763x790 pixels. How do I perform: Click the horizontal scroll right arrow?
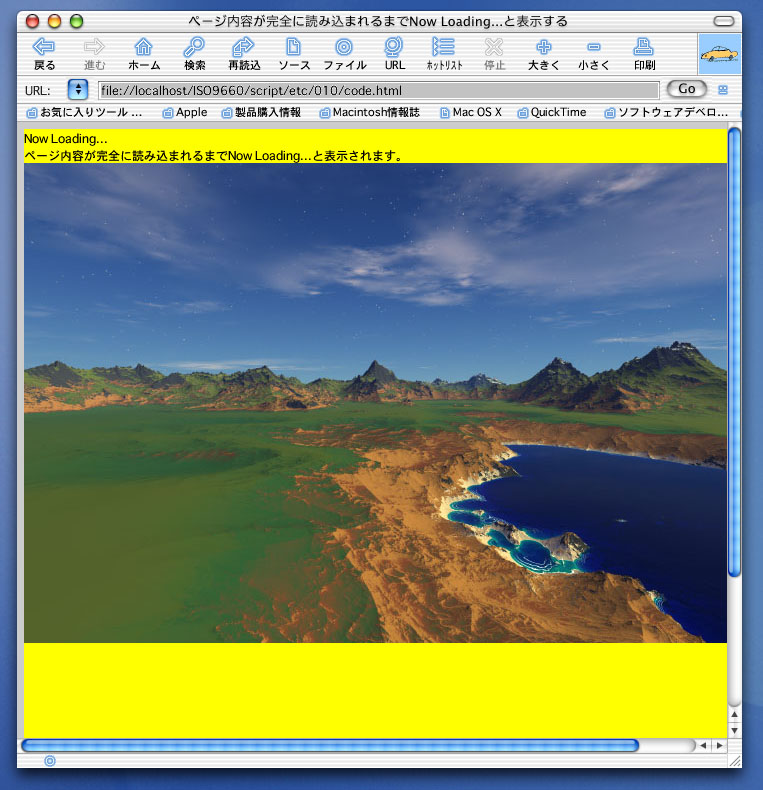[x=719, y=746]
